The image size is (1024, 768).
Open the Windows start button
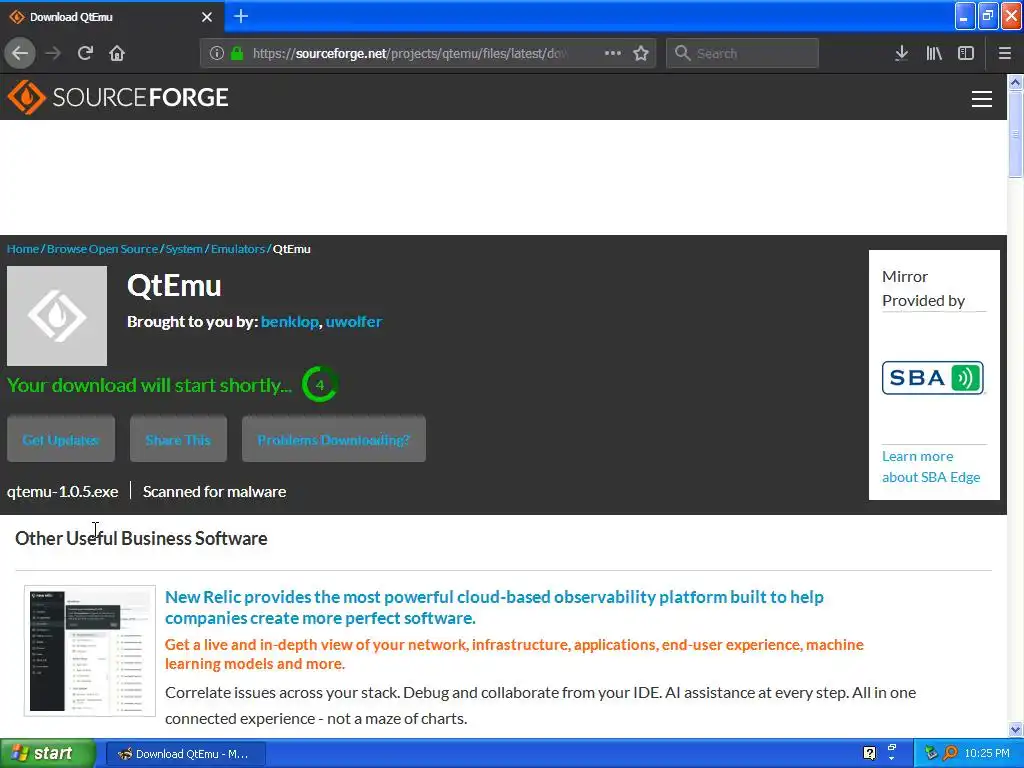(x=48, y=754)
